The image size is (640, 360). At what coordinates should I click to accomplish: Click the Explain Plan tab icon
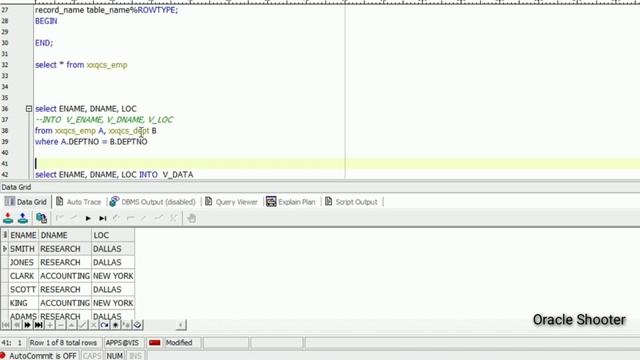point(271,201)
